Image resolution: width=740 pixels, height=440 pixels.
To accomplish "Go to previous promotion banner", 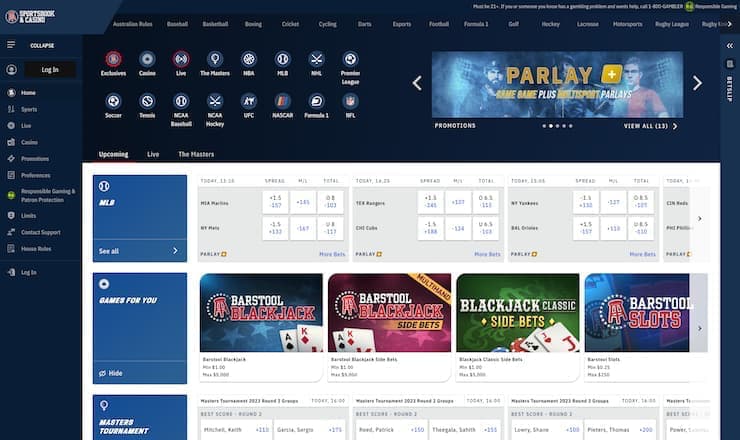I will click(417, 84).
